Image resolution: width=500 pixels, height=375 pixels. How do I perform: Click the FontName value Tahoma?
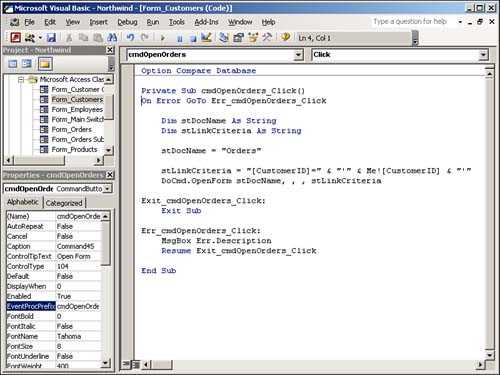(x=69, y=336)
